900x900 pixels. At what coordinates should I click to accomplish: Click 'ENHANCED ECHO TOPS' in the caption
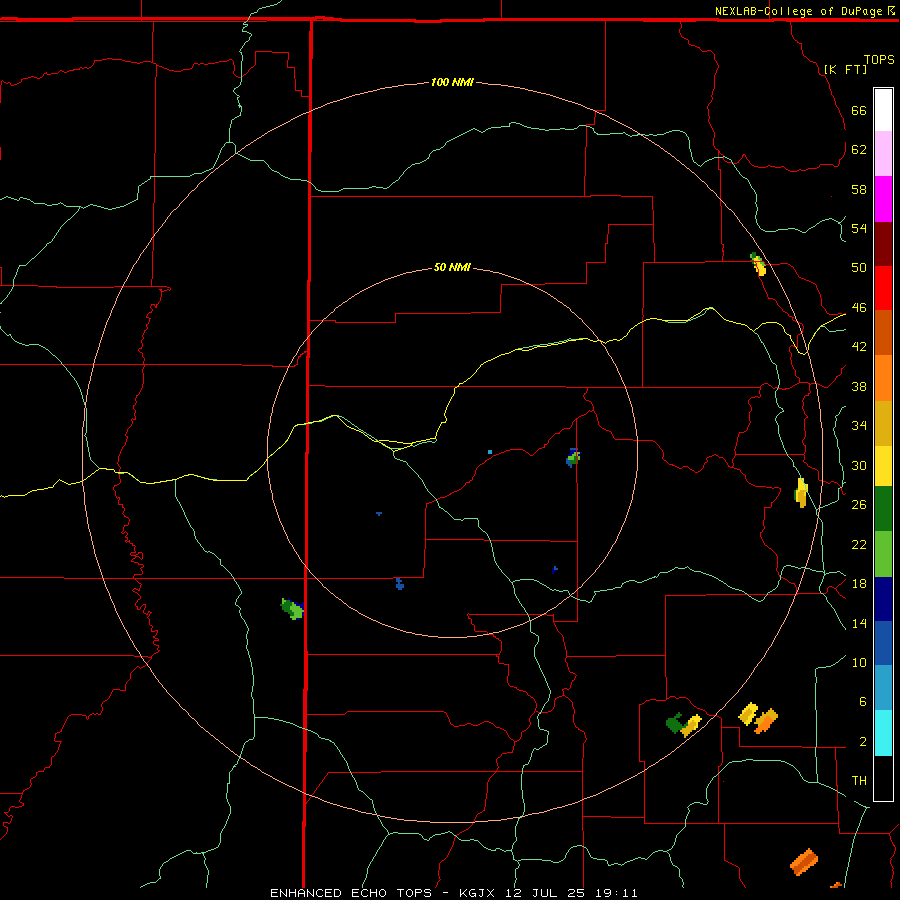[351, 893]
